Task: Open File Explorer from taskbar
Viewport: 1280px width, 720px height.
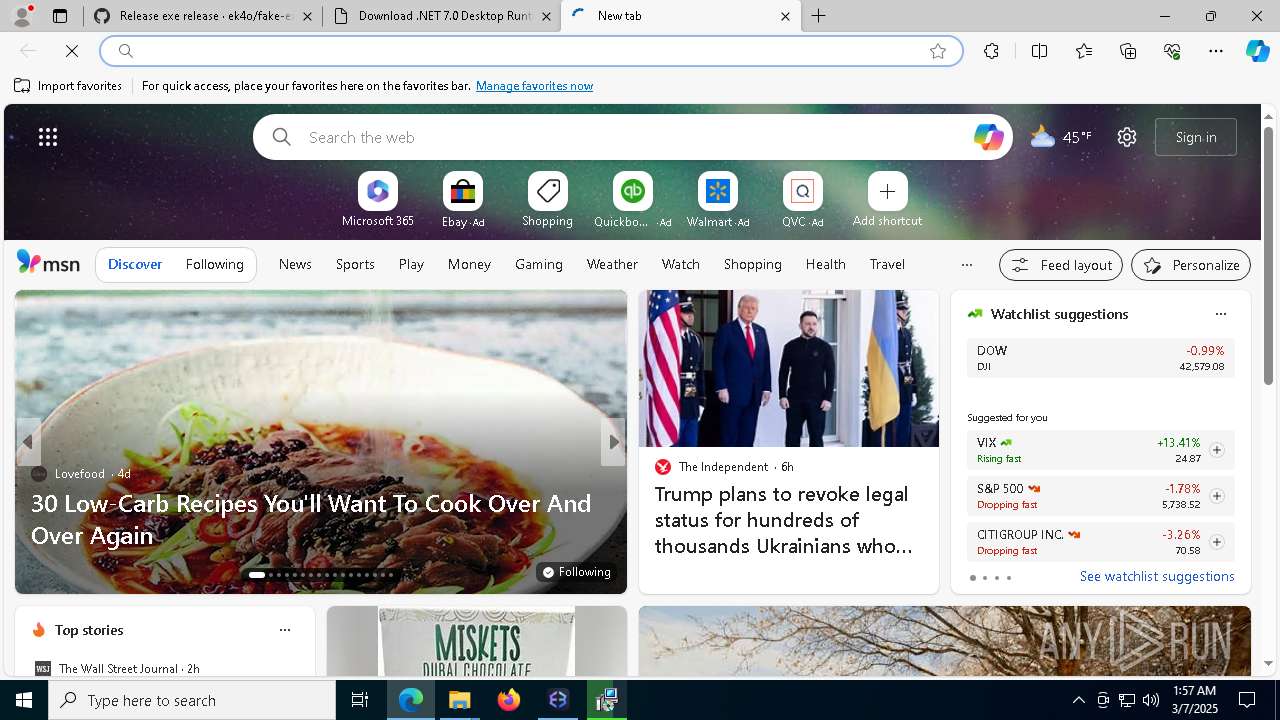Action: pyautogui.click(x=460, y=700)
